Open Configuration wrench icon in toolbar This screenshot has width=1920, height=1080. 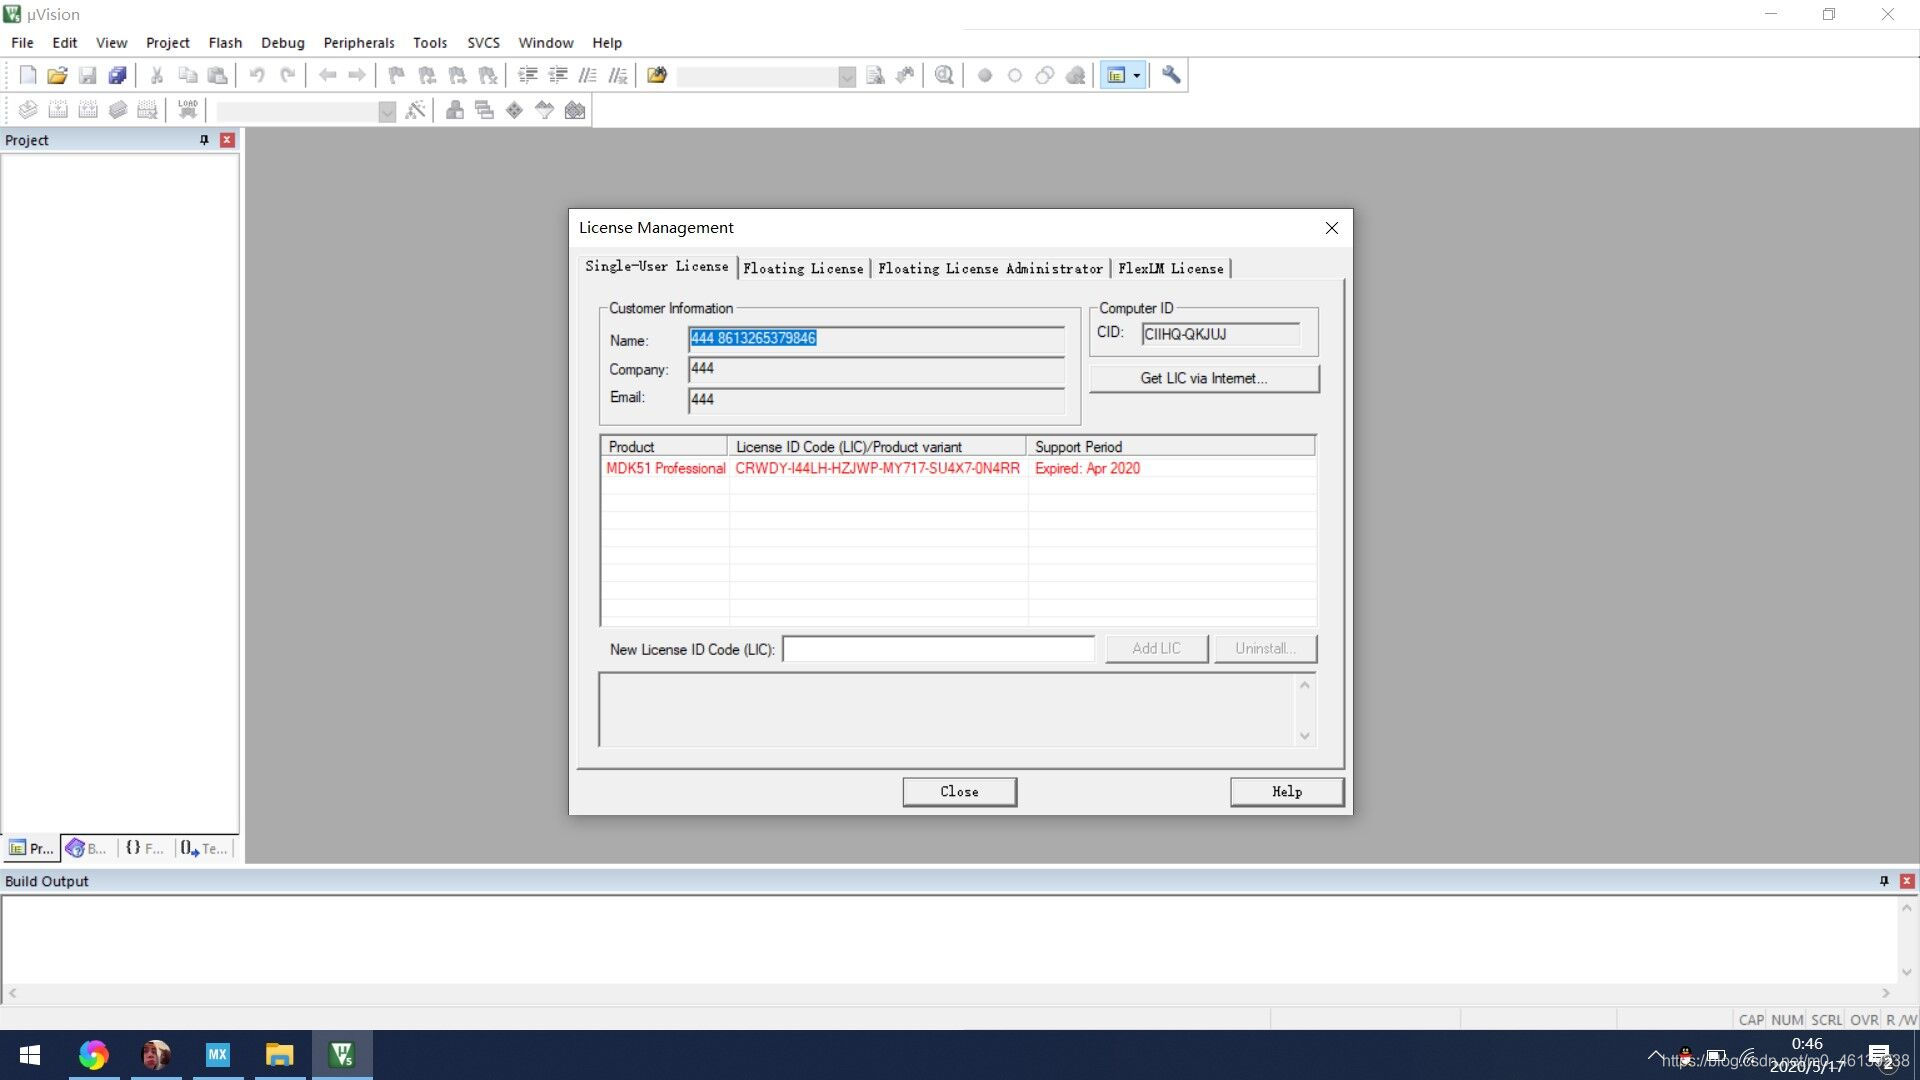click(x=1171, y=75)
